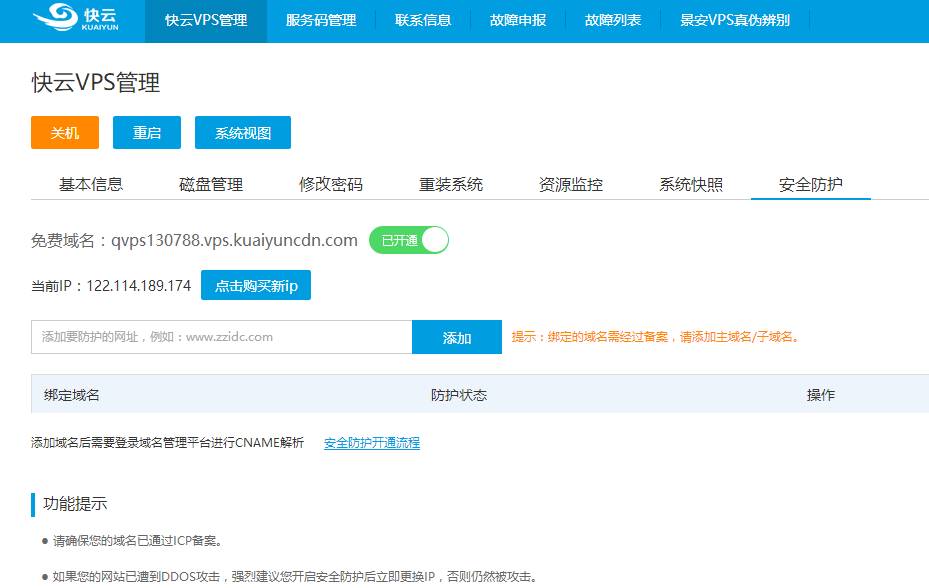Toggle the 已开通 free domain switch
929x588 pixels.
pyautogui.click(x=409, y=240)
